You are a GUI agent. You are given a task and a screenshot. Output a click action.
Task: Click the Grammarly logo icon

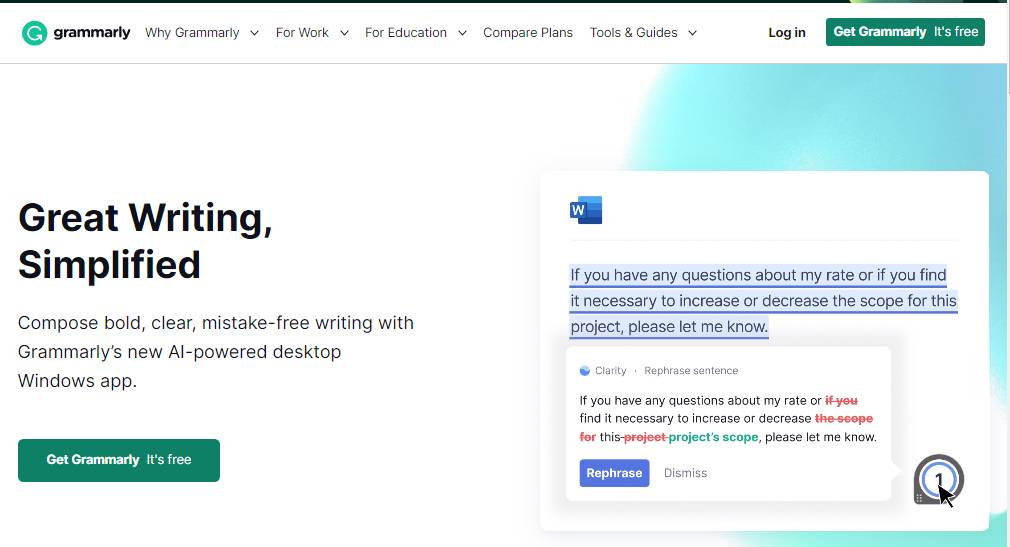34,33
